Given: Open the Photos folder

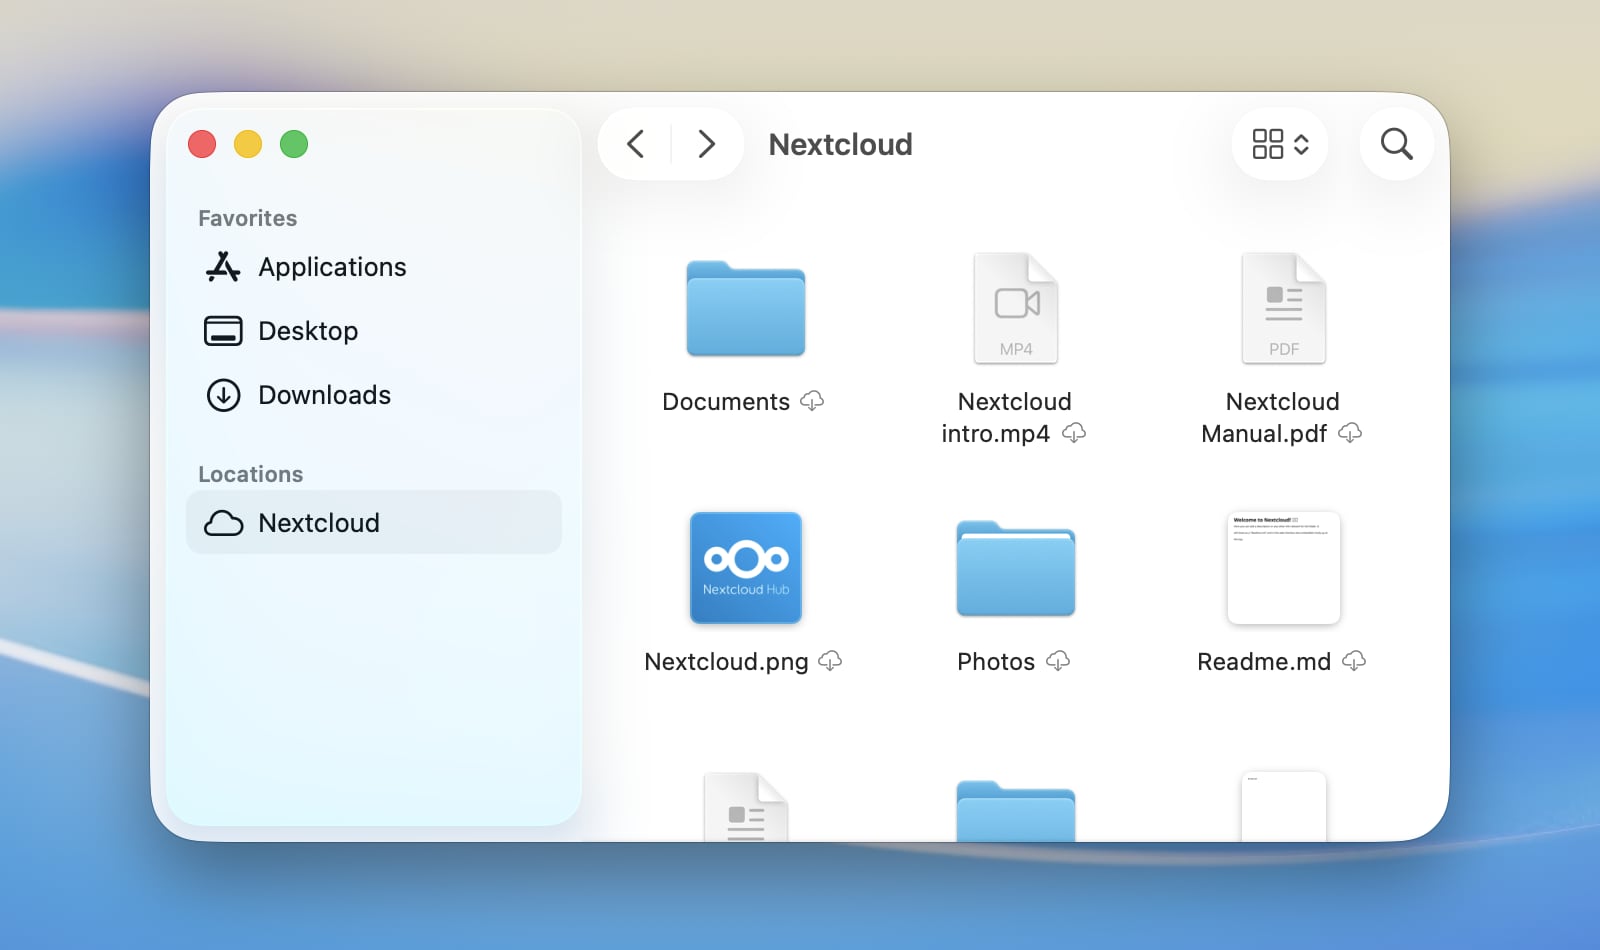Looking at the screenshot, I should 1014,568.
